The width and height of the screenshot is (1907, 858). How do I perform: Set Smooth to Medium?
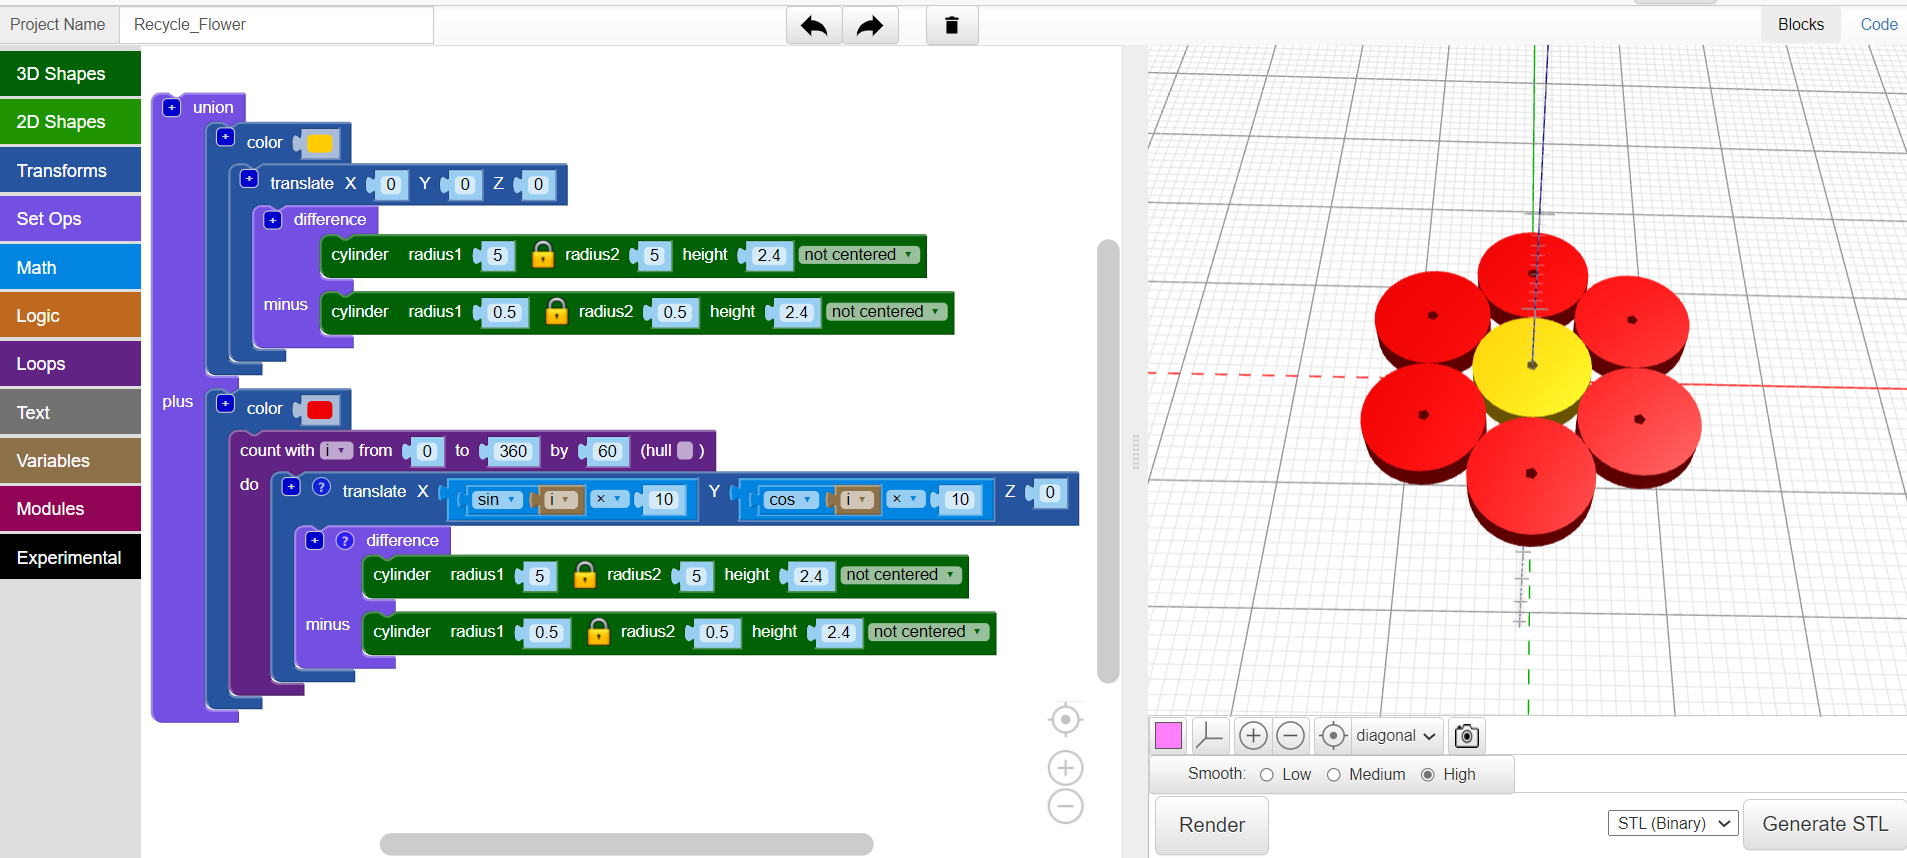point(1334,775)
